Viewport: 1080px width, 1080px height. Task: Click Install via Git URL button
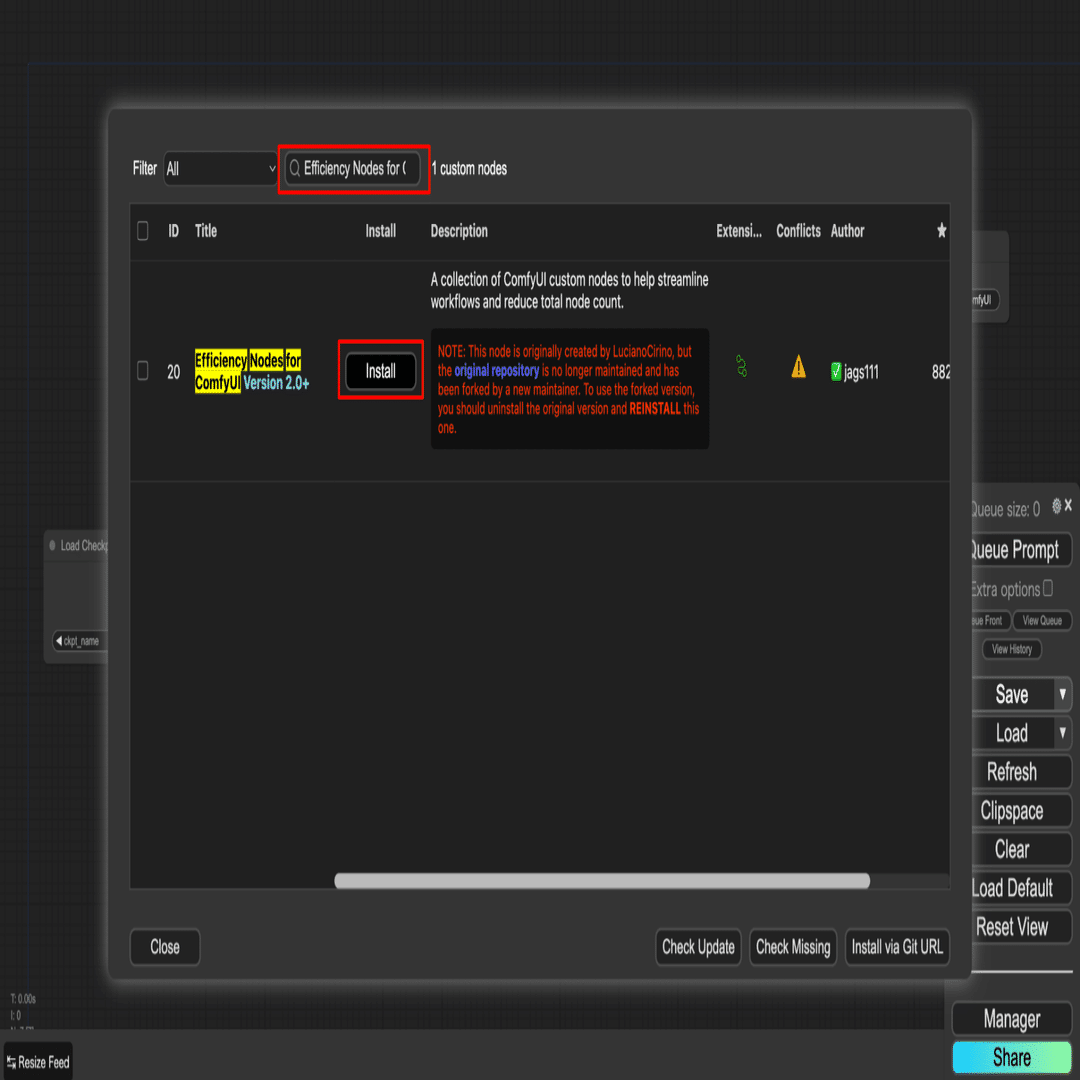click(x=897, y=947)
